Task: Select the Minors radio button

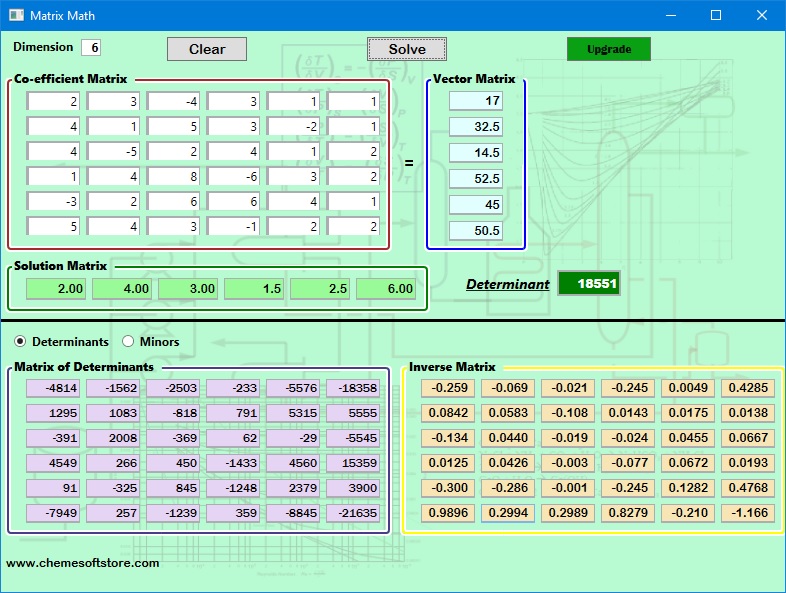Action: coord(128,342)
